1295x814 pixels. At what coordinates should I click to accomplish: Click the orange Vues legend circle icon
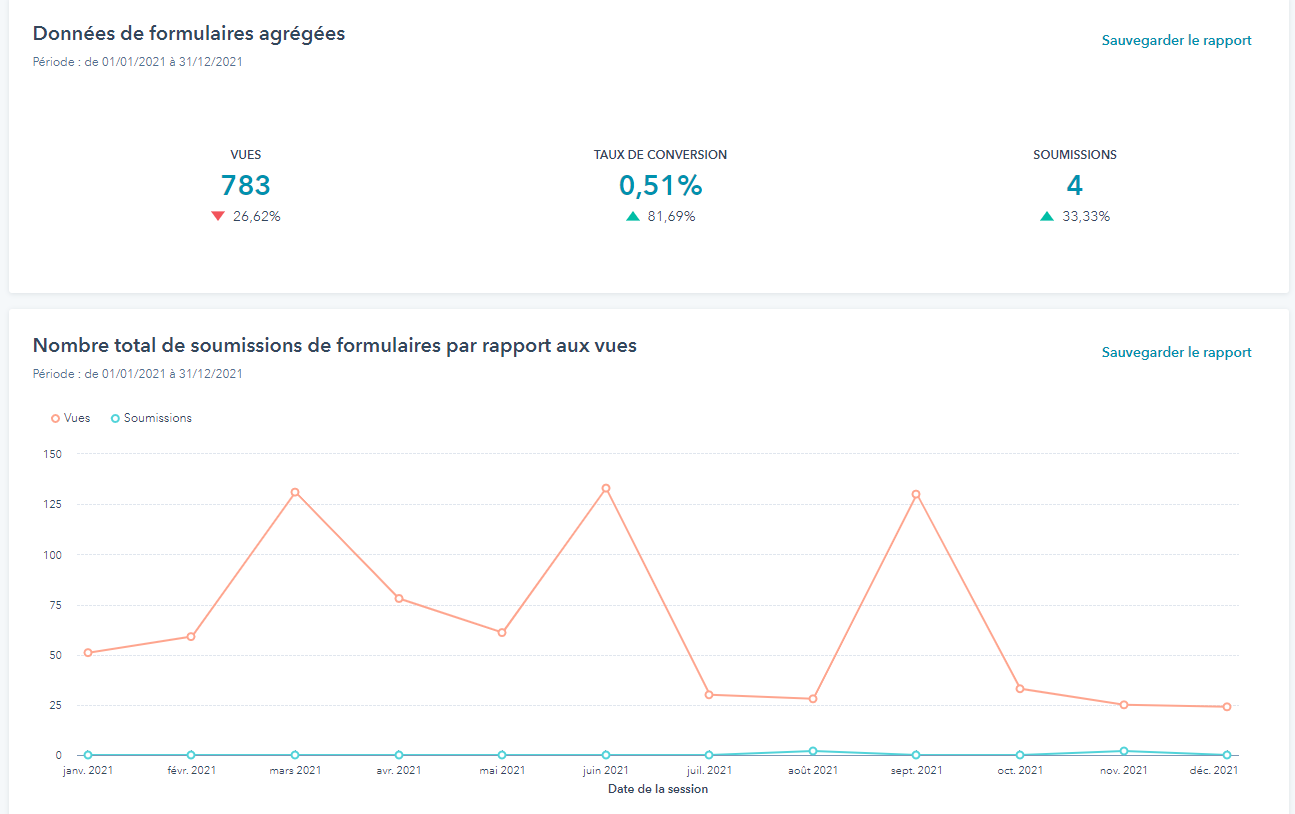(55, 418)
